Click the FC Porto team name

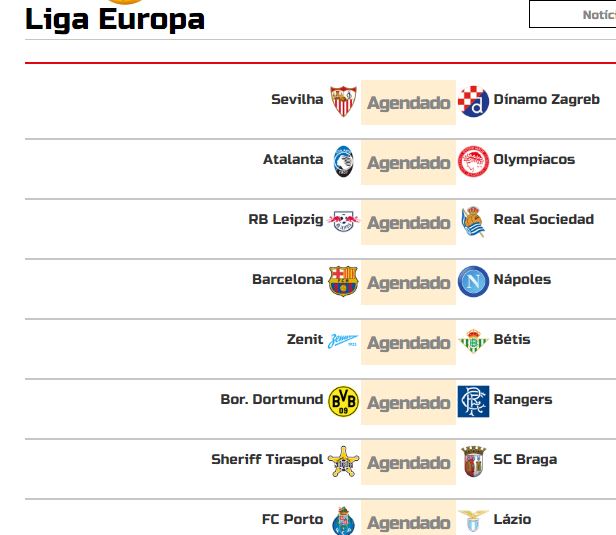292,519
